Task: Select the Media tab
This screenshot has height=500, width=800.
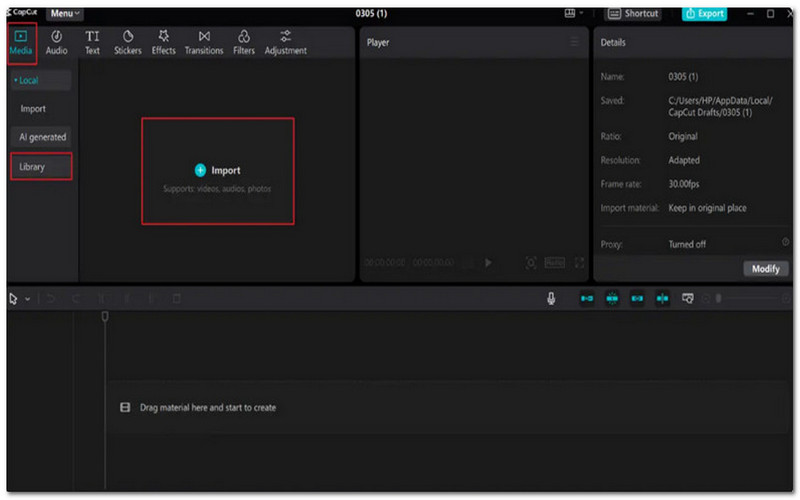Action: coord(21,41)
